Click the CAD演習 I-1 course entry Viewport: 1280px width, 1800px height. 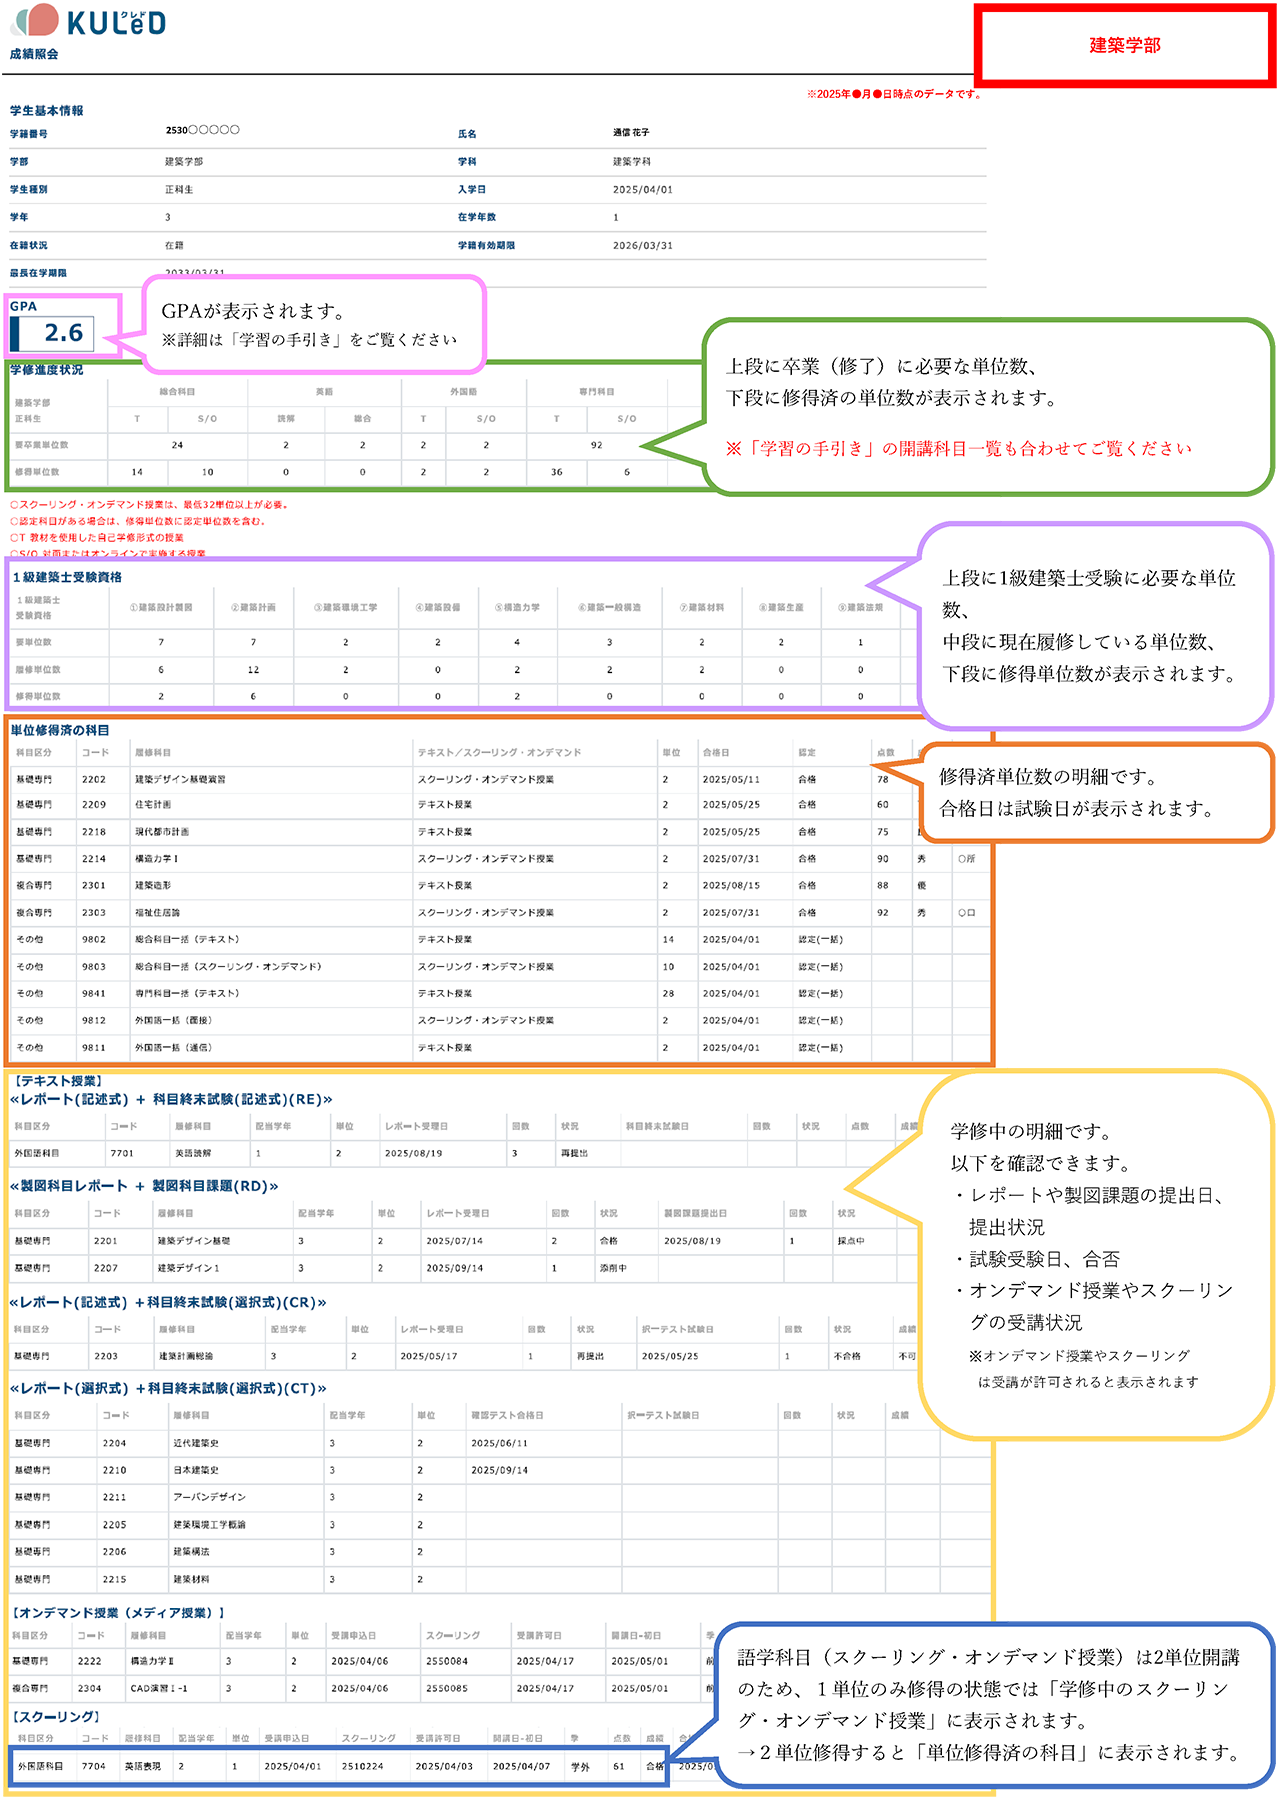pyautogui.click(x=159, y=1688)
